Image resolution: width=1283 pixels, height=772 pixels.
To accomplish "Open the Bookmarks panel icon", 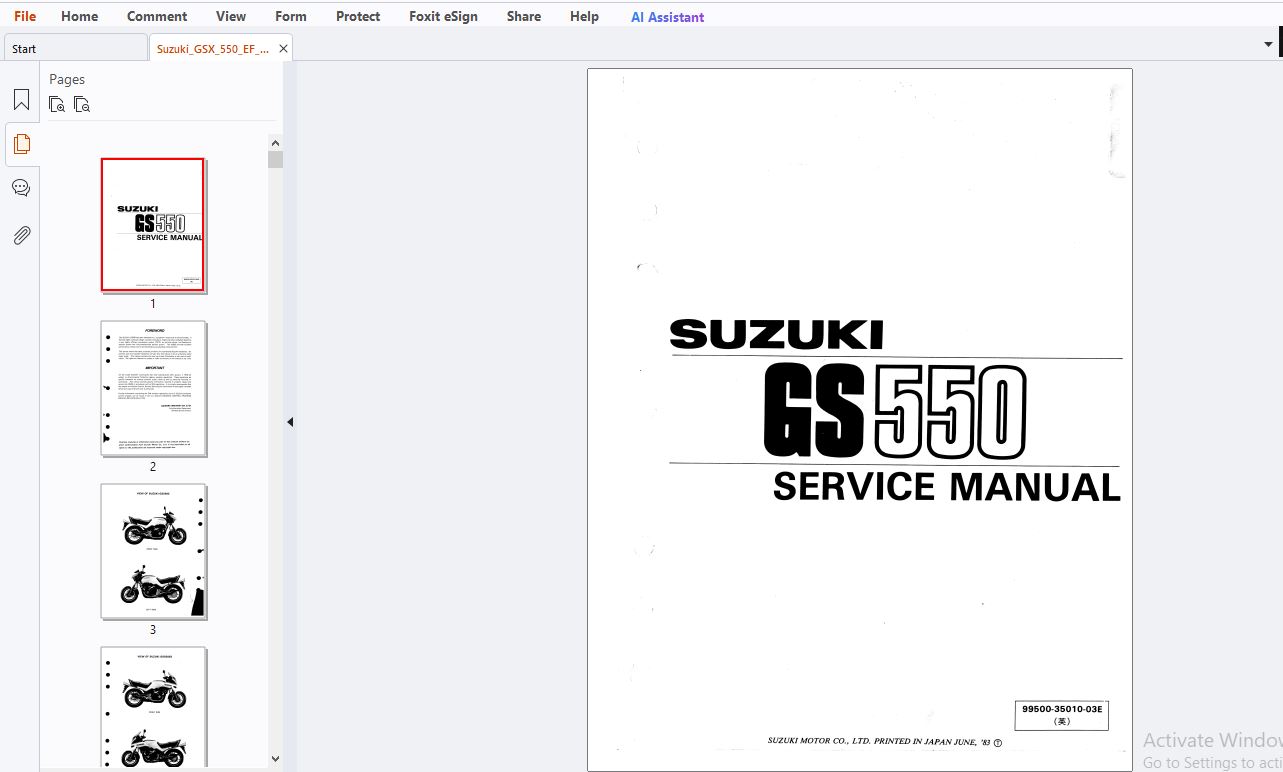I will click(x=21, y=100).
